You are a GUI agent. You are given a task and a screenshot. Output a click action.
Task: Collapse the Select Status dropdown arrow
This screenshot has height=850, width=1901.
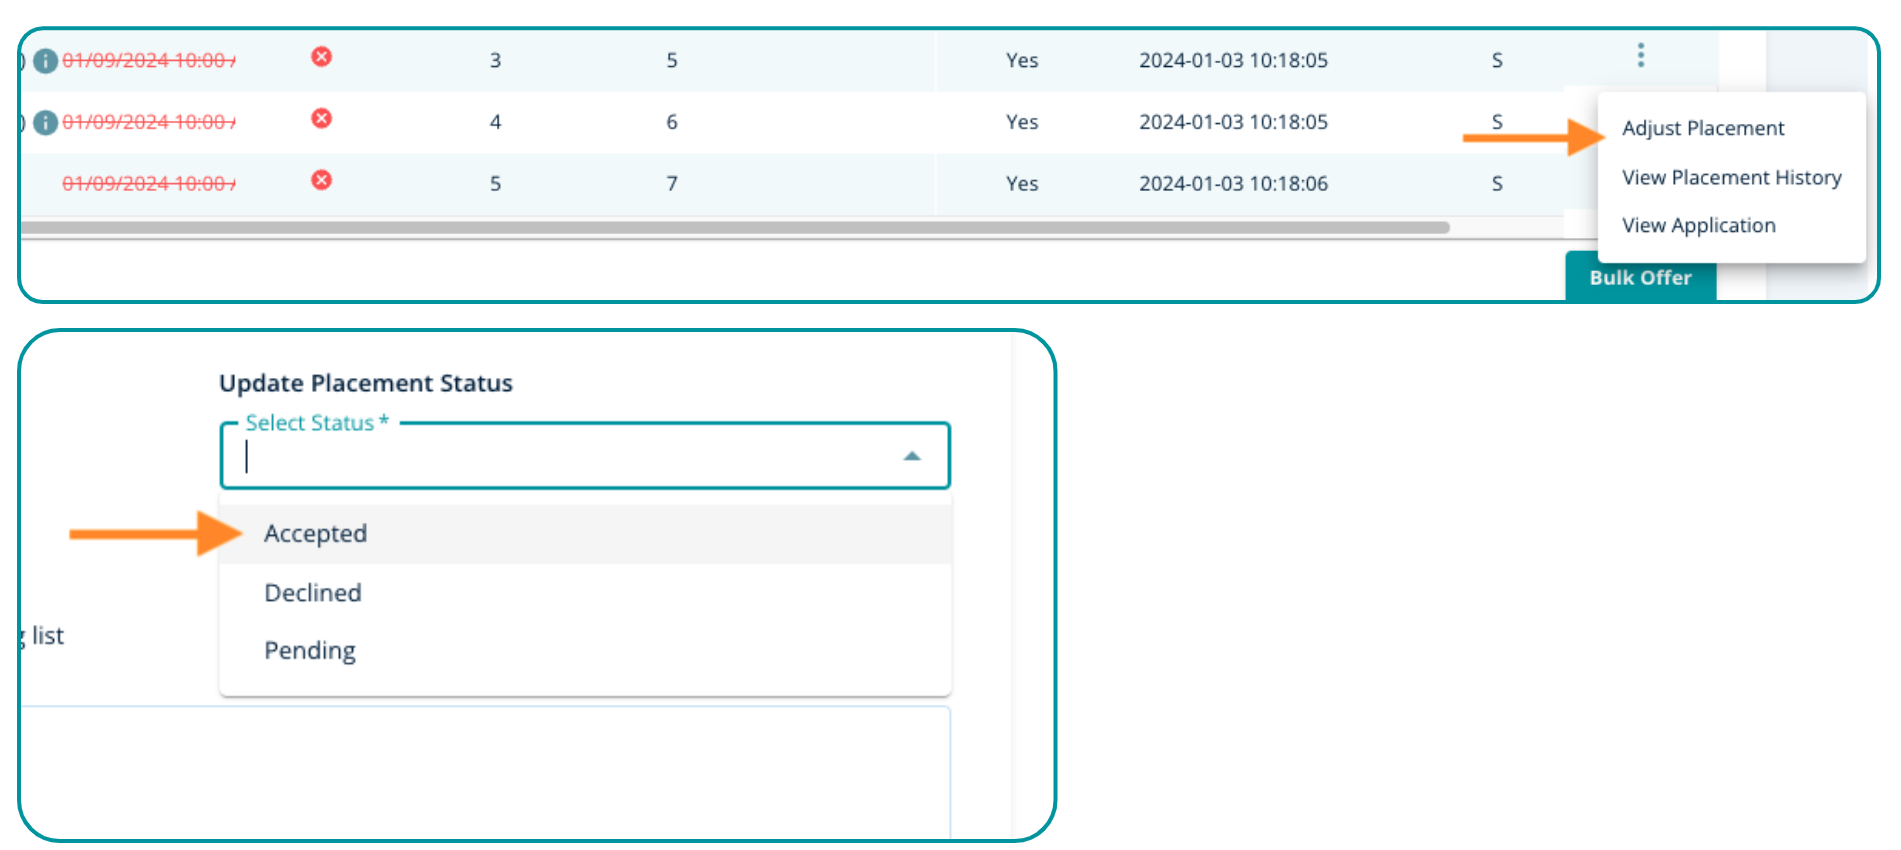coord(911,456)
